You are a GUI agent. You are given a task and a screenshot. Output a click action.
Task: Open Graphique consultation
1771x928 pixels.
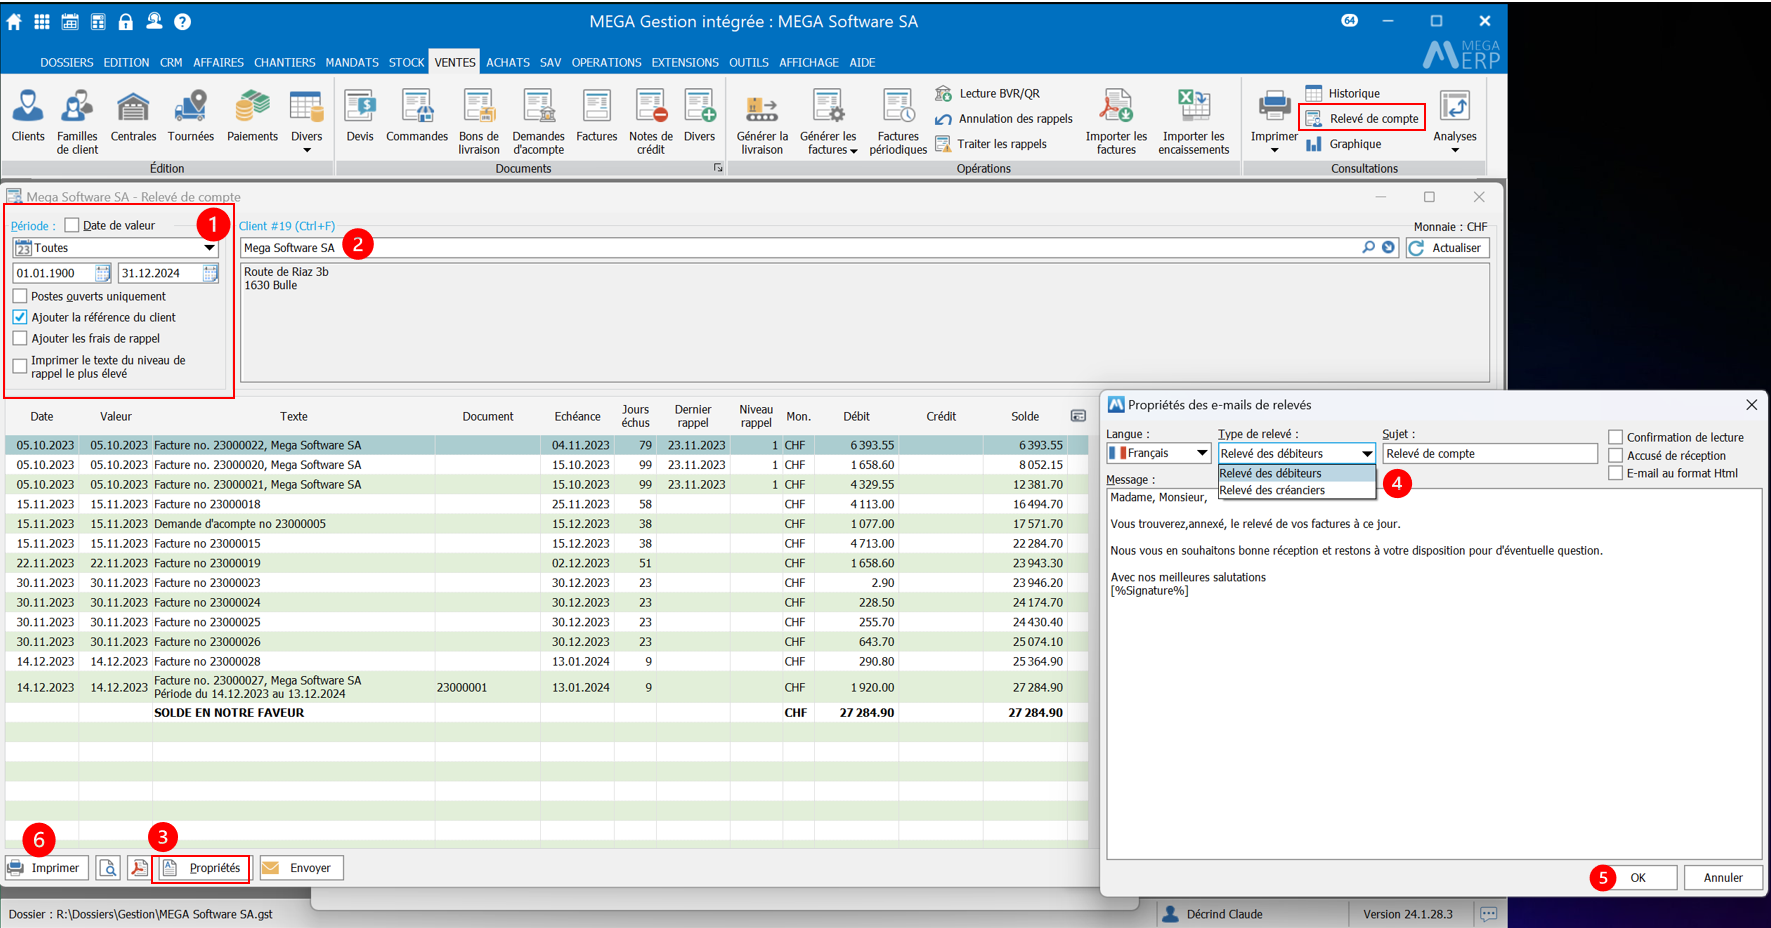point(1343,144)
